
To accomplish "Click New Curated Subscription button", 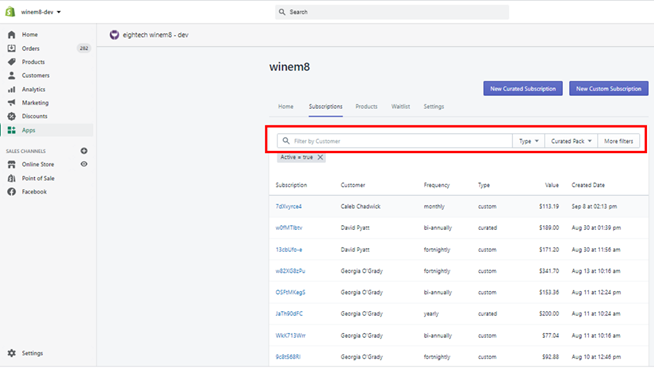I will 523,88.
